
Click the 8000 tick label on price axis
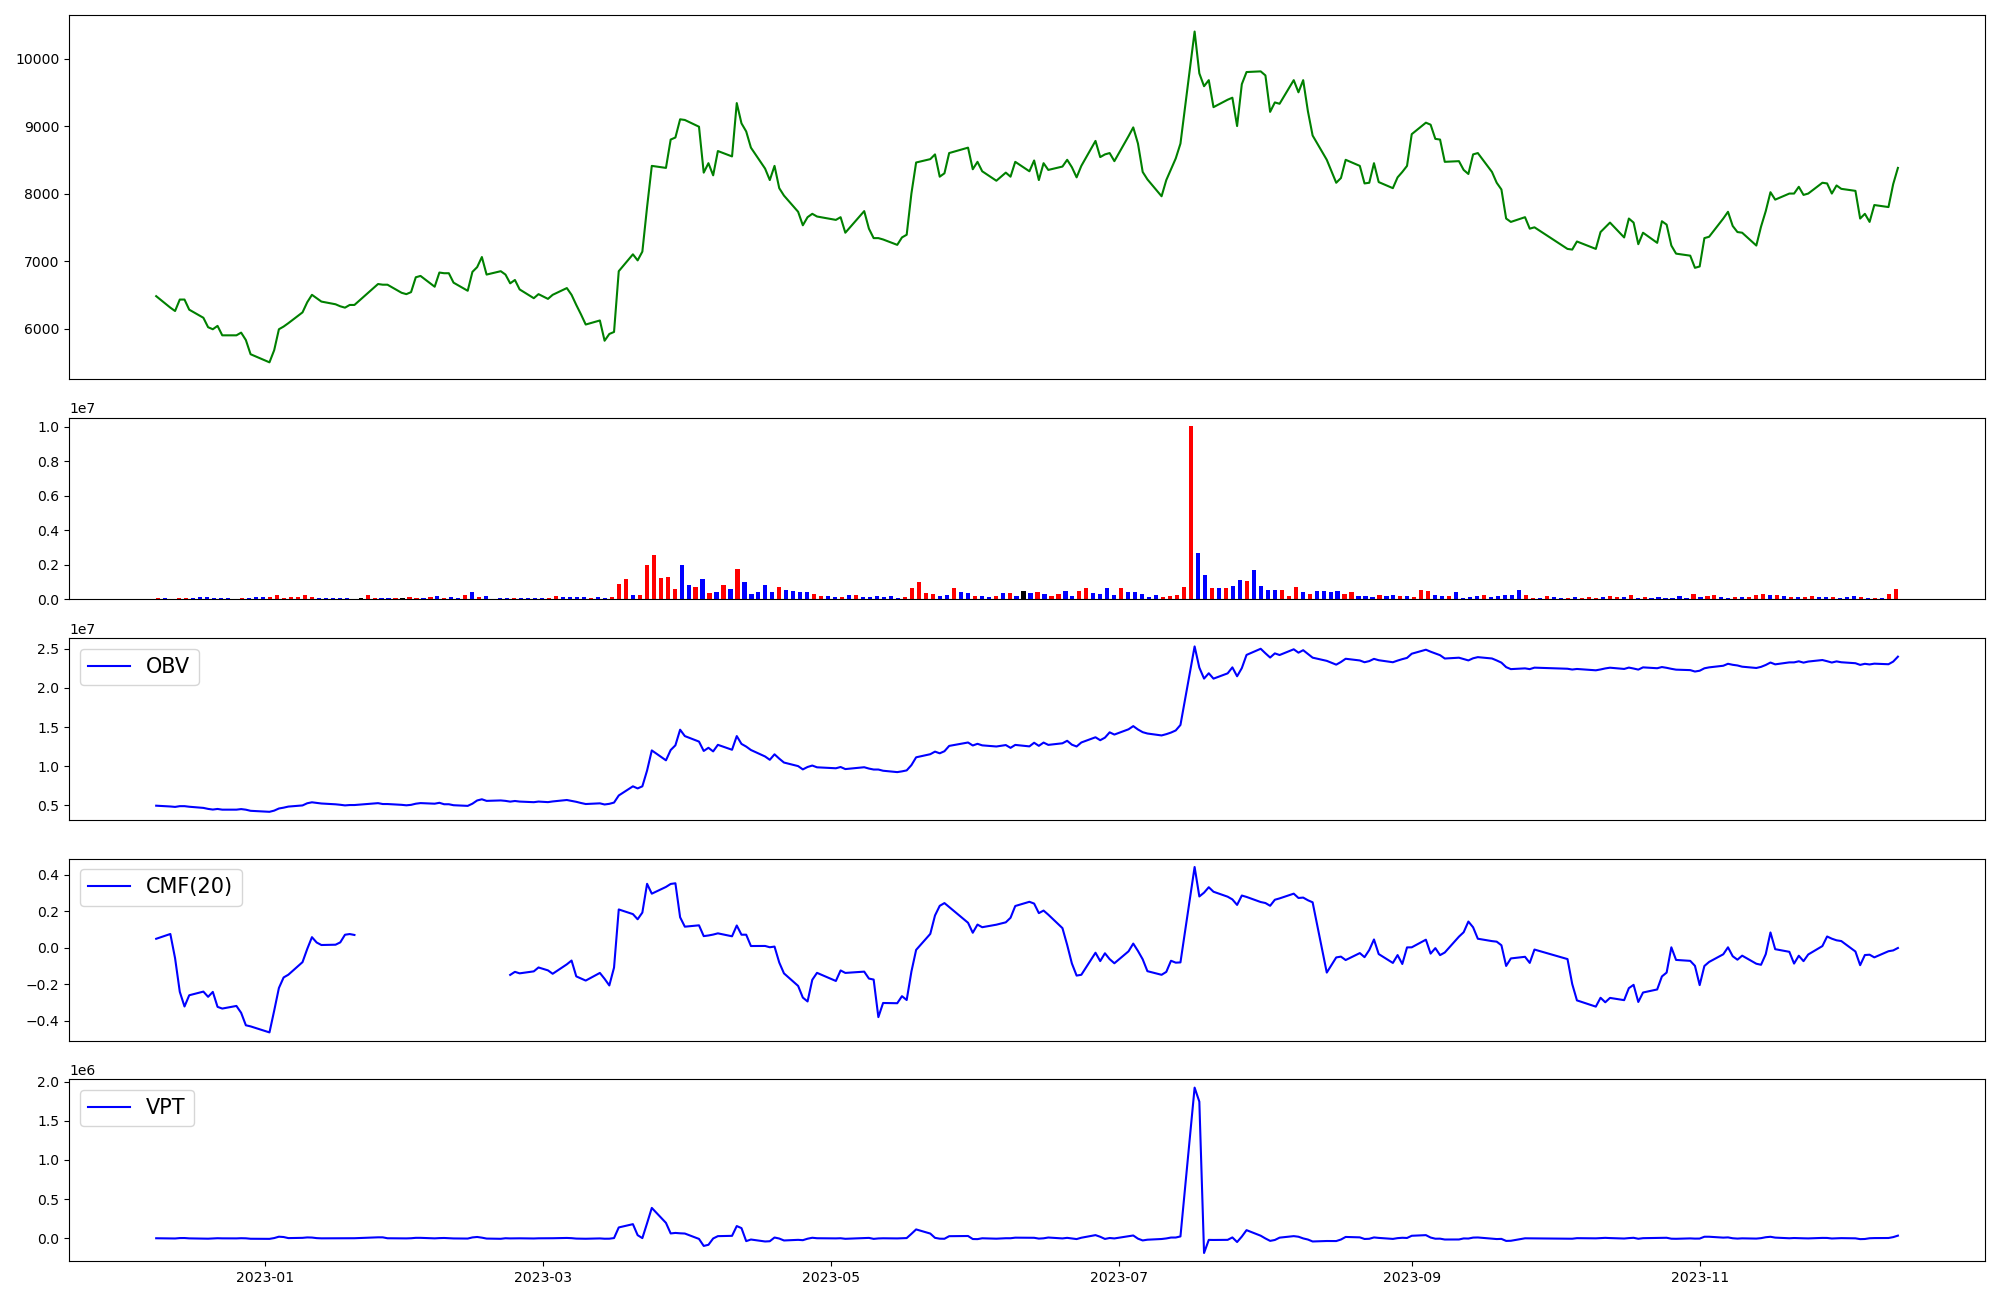pyautogui.click(x=41, y=194)
